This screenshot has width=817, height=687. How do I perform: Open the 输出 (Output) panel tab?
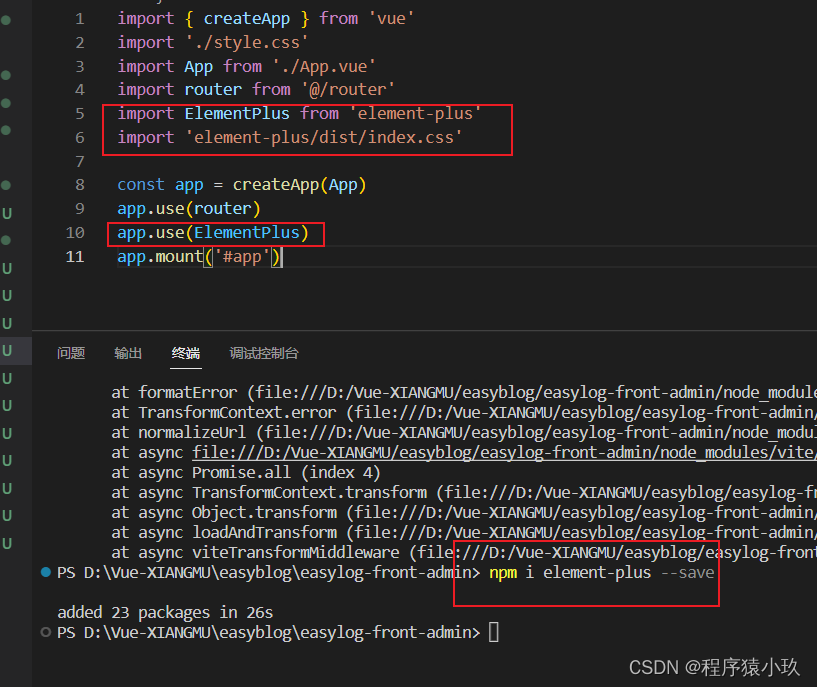tap(128, 352)
